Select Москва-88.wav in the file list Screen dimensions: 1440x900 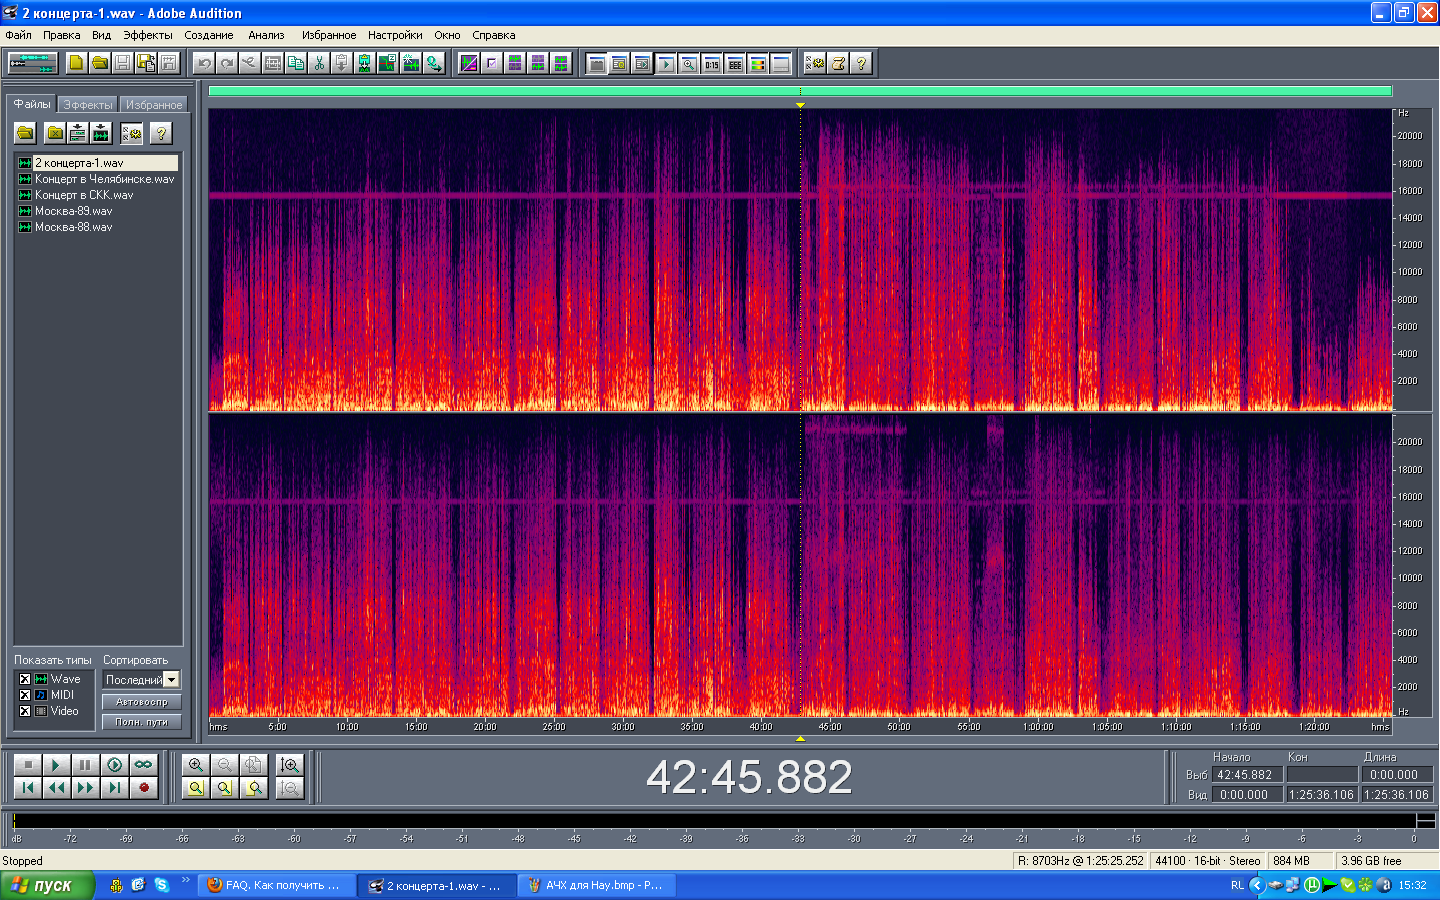tap(74, 227)
